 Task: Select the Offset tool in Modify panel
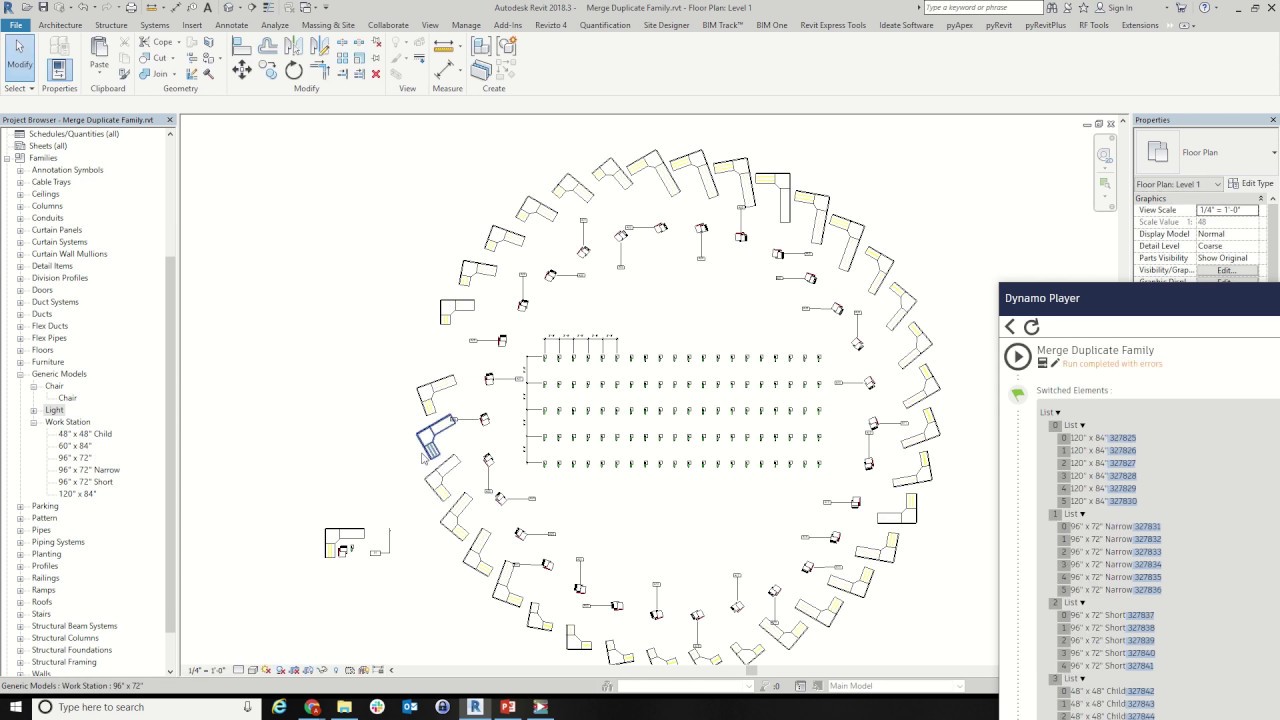click(x=268, y=45)
